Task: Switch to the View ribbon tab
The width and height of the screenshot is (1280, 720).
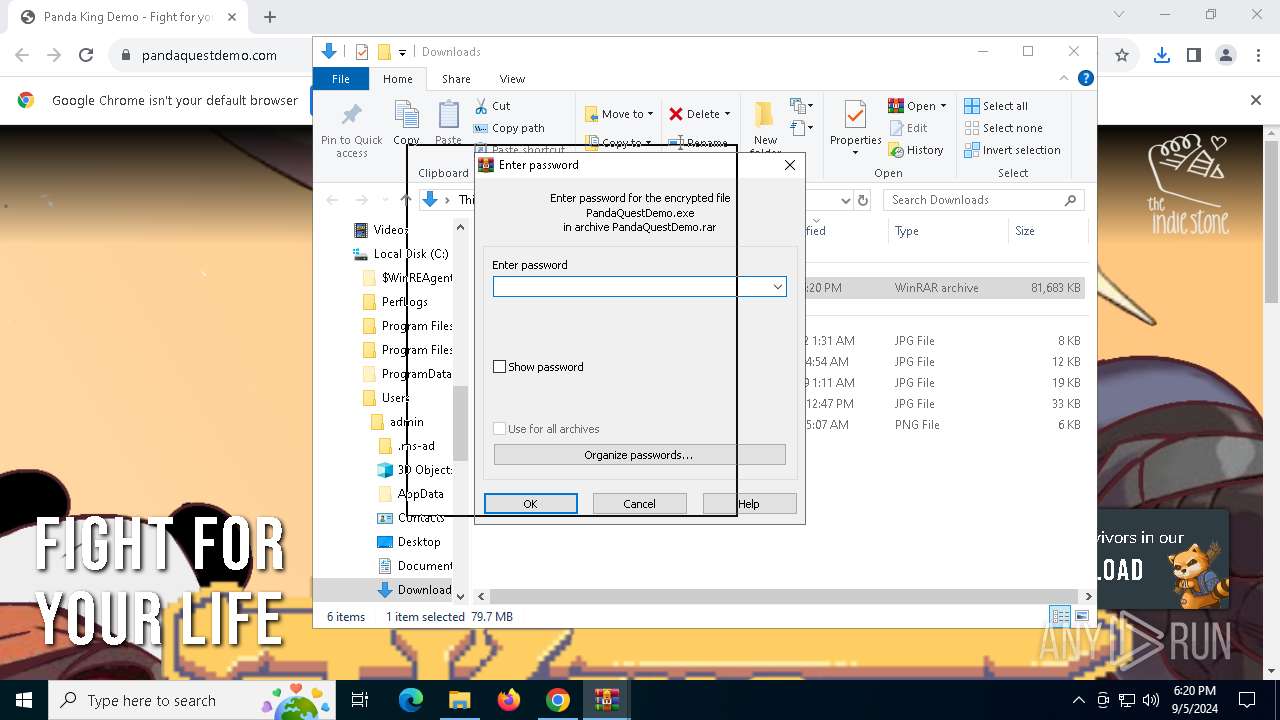Action: 512,79
